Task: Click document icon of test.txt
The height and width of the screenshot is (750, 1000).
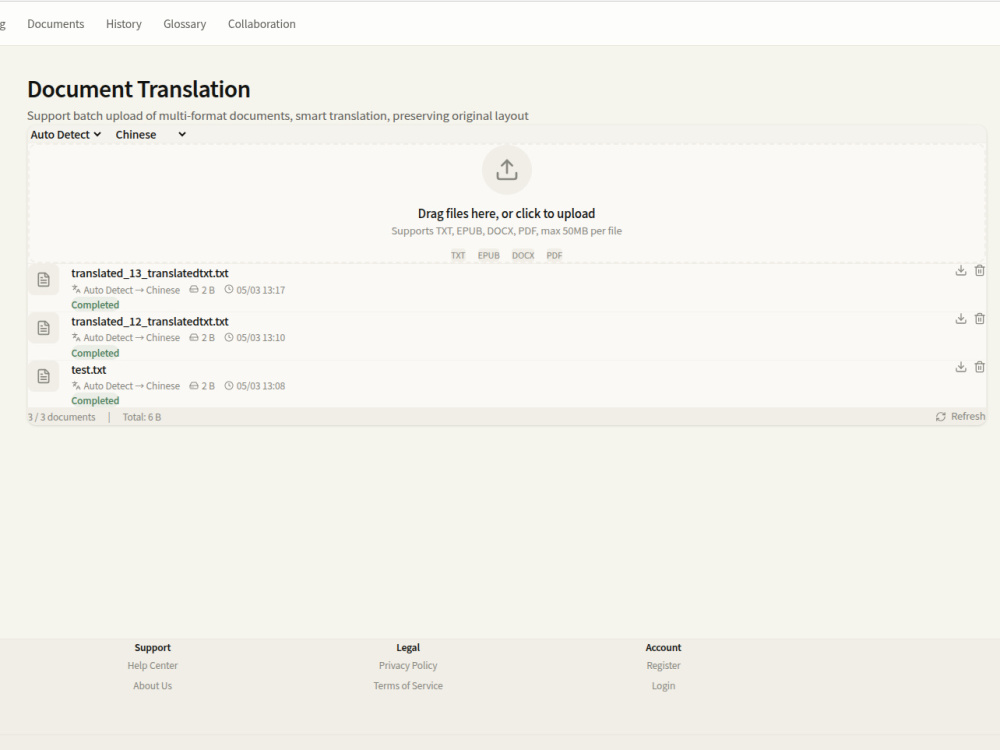Action: tap(43, 376)
